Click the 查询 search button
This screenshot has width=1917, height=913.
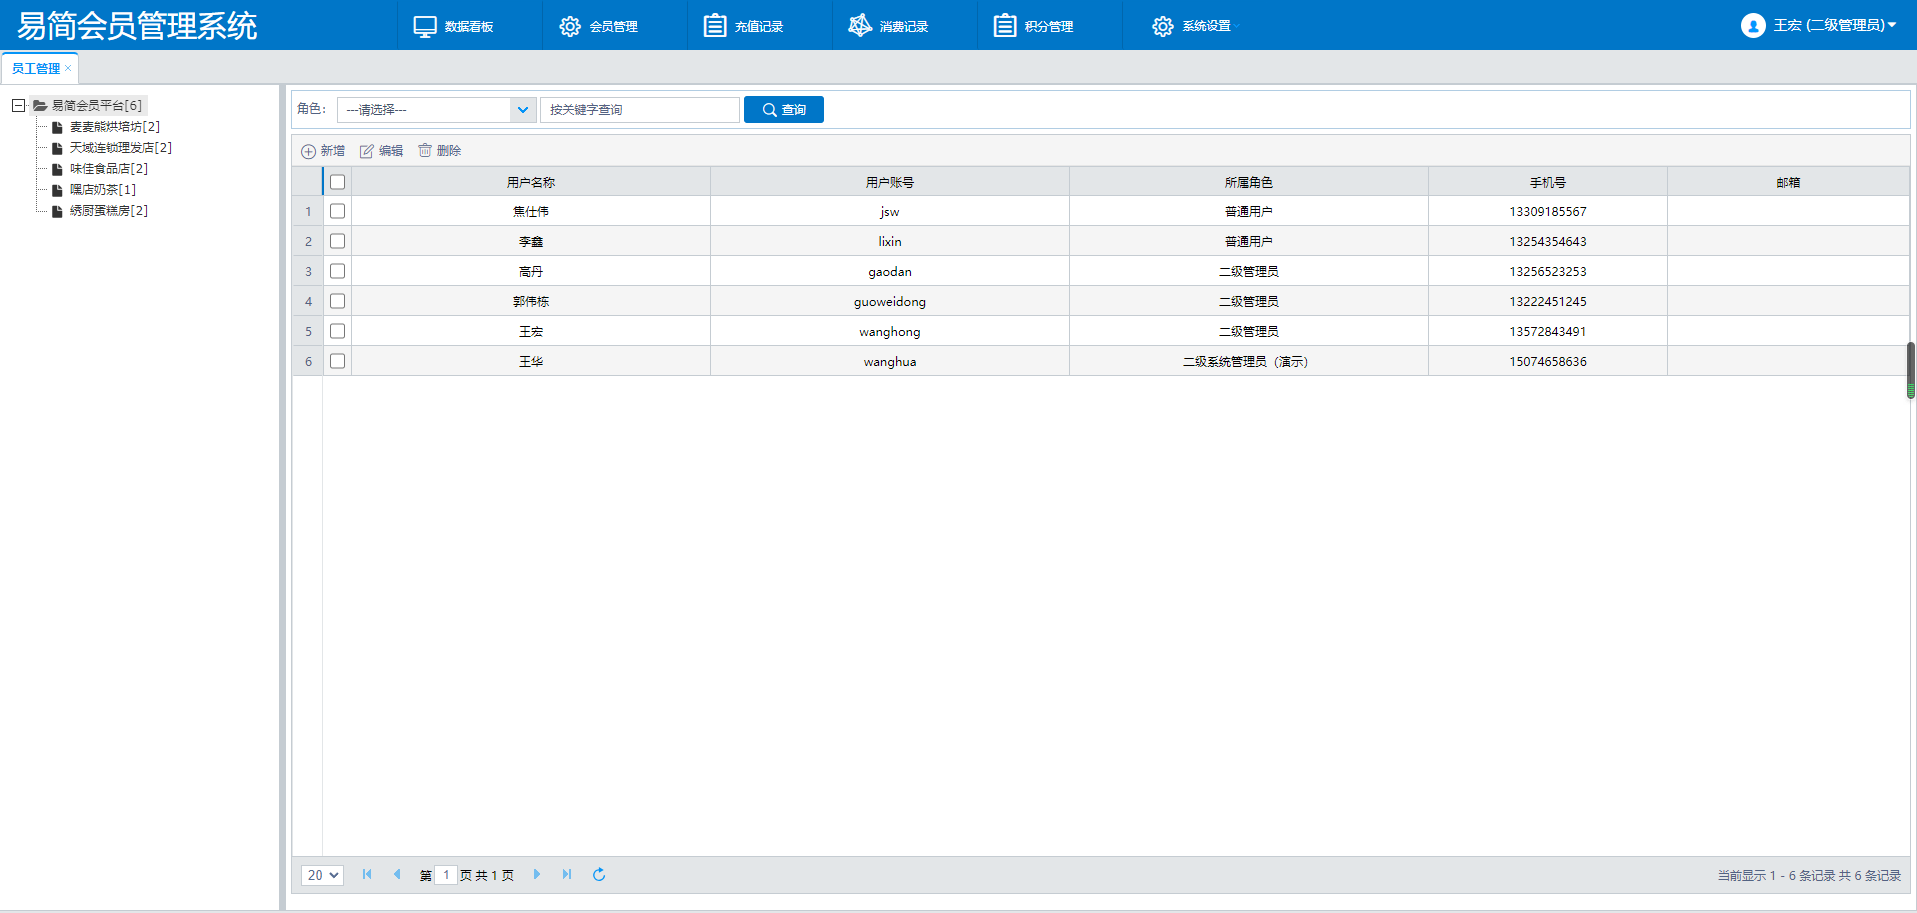[x=784, y=110]
